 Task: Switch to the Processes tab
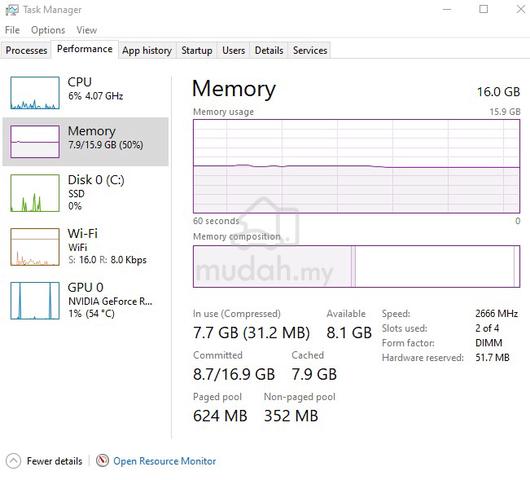click(x=26, y=50)
